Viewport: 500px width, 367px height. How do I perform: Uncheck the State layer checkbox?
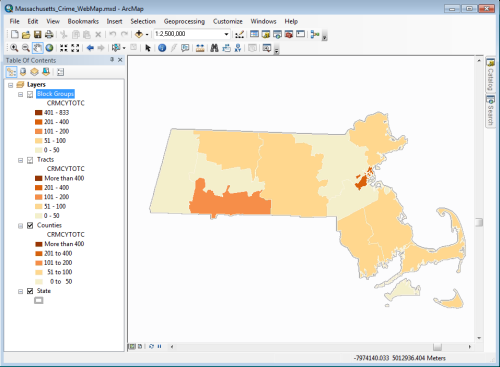[30, 291]
